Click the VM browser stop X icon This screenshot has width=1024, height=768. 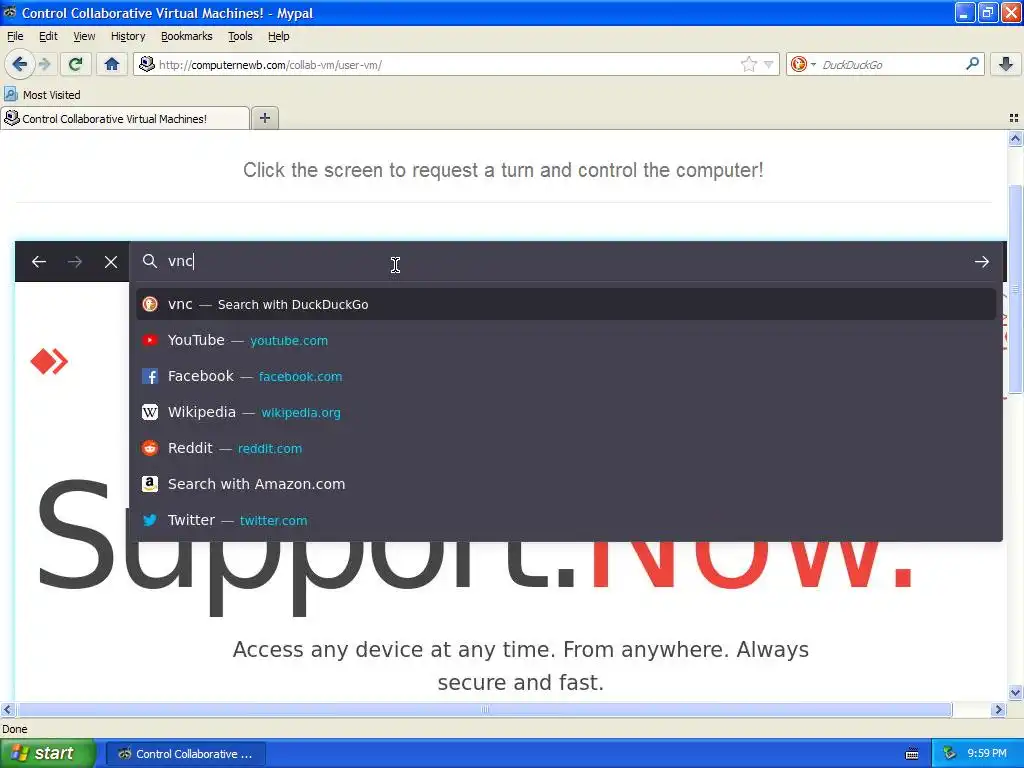111,262
